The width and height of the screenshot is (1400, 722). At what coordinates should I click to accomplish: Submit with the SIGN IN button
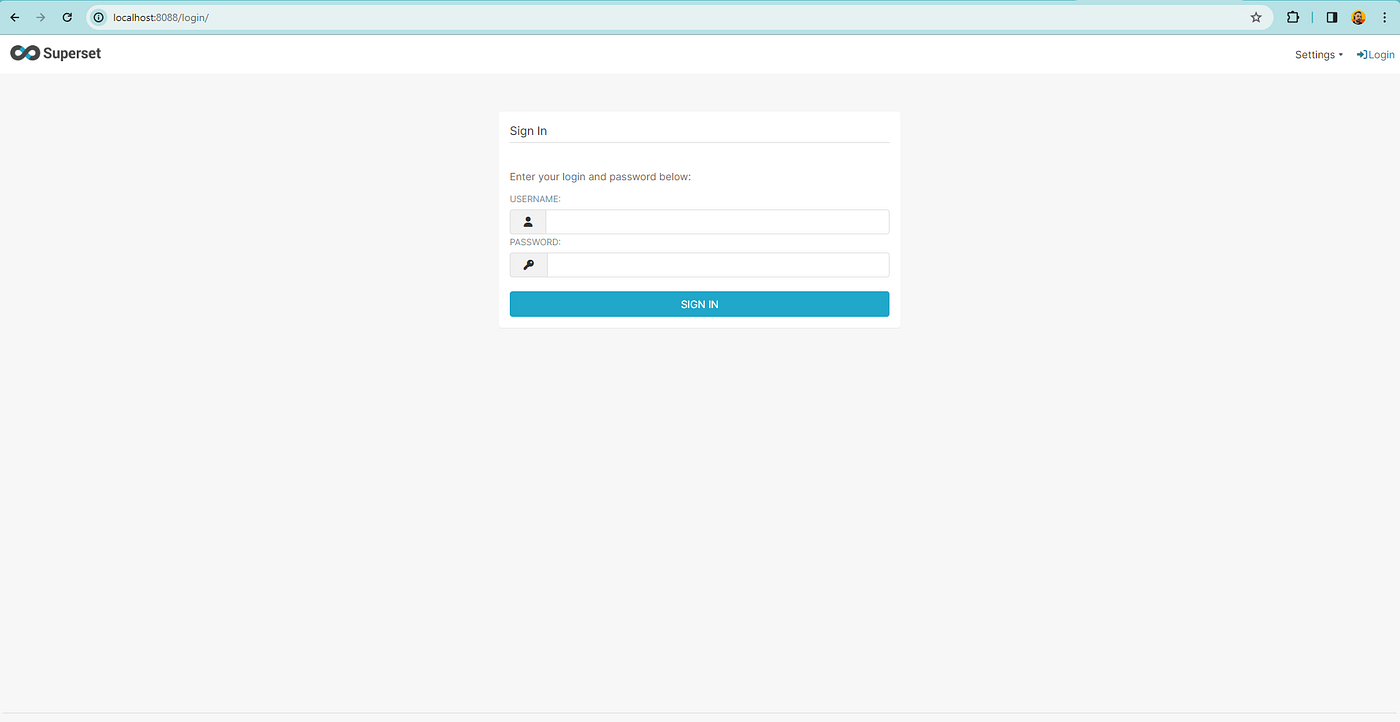(x=699, y=304)
